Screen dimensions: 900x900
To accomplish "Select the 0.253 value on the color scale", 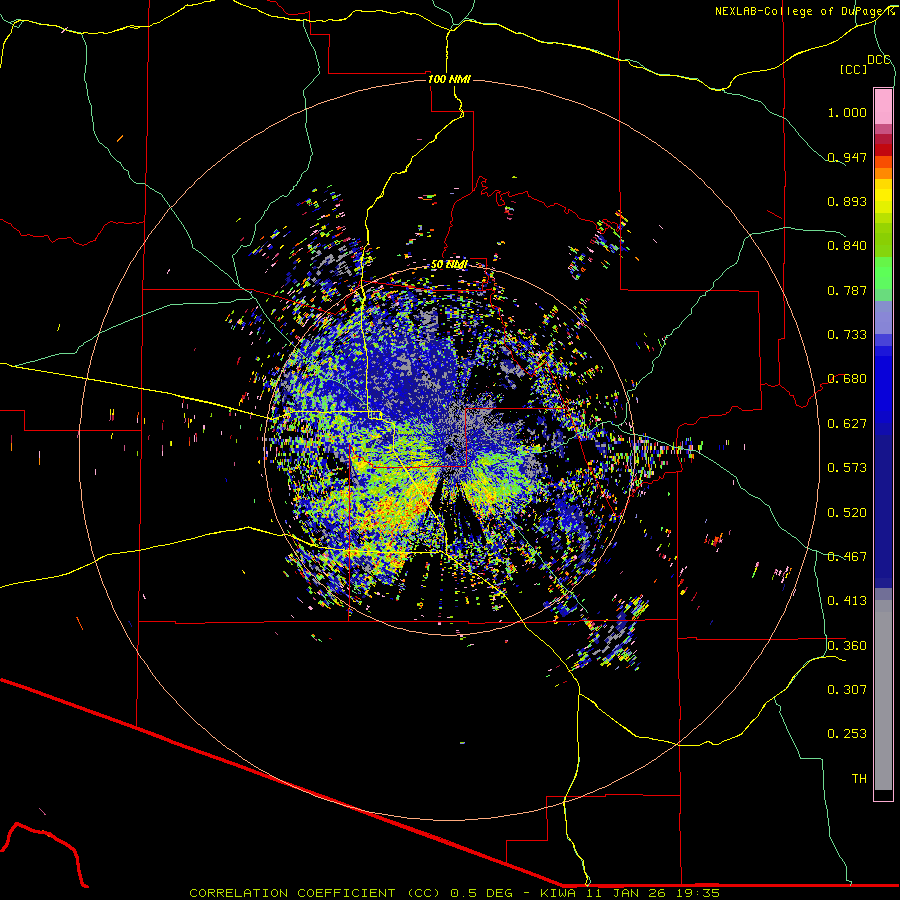I will (x=847, y=734).
